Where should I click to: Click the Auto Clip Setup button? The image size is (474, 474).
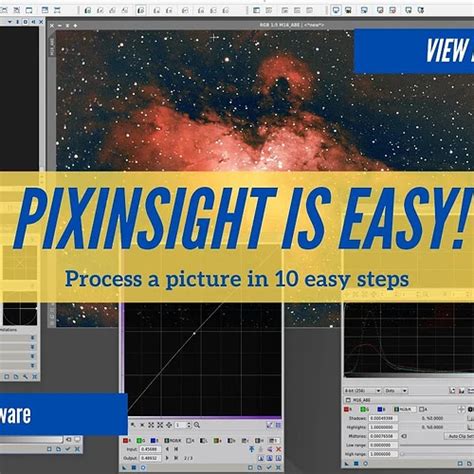459,436
